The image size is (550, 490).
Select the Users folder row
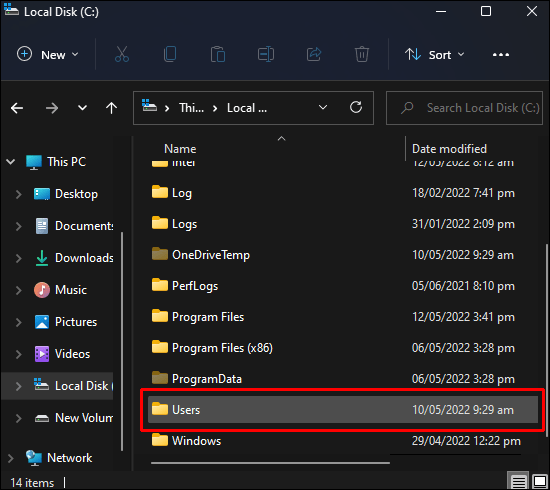[x=343, y=410]
